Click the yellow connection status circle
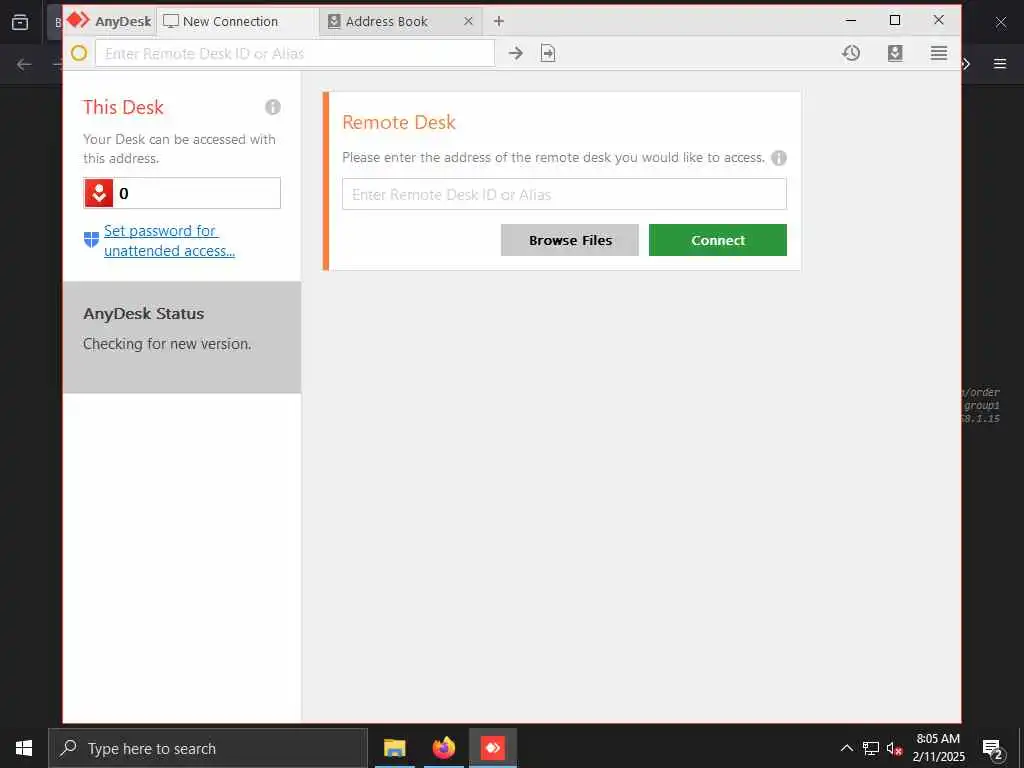This screenshot has width=1024, height=768. 79,53
